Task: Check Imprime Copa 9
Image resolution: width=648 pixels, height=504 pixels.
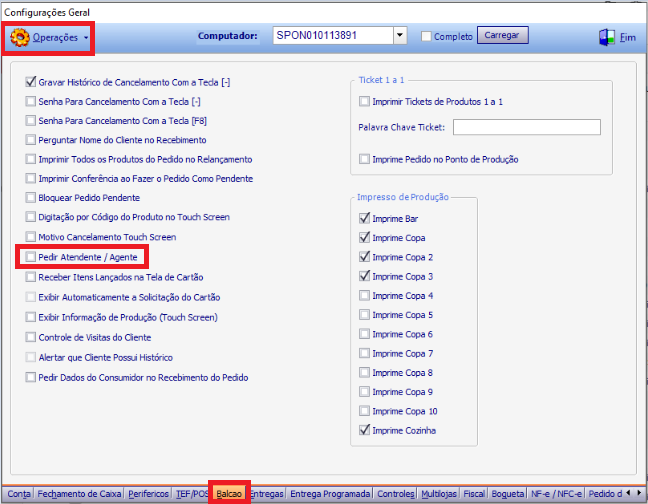Action: (x=364, y=392)
